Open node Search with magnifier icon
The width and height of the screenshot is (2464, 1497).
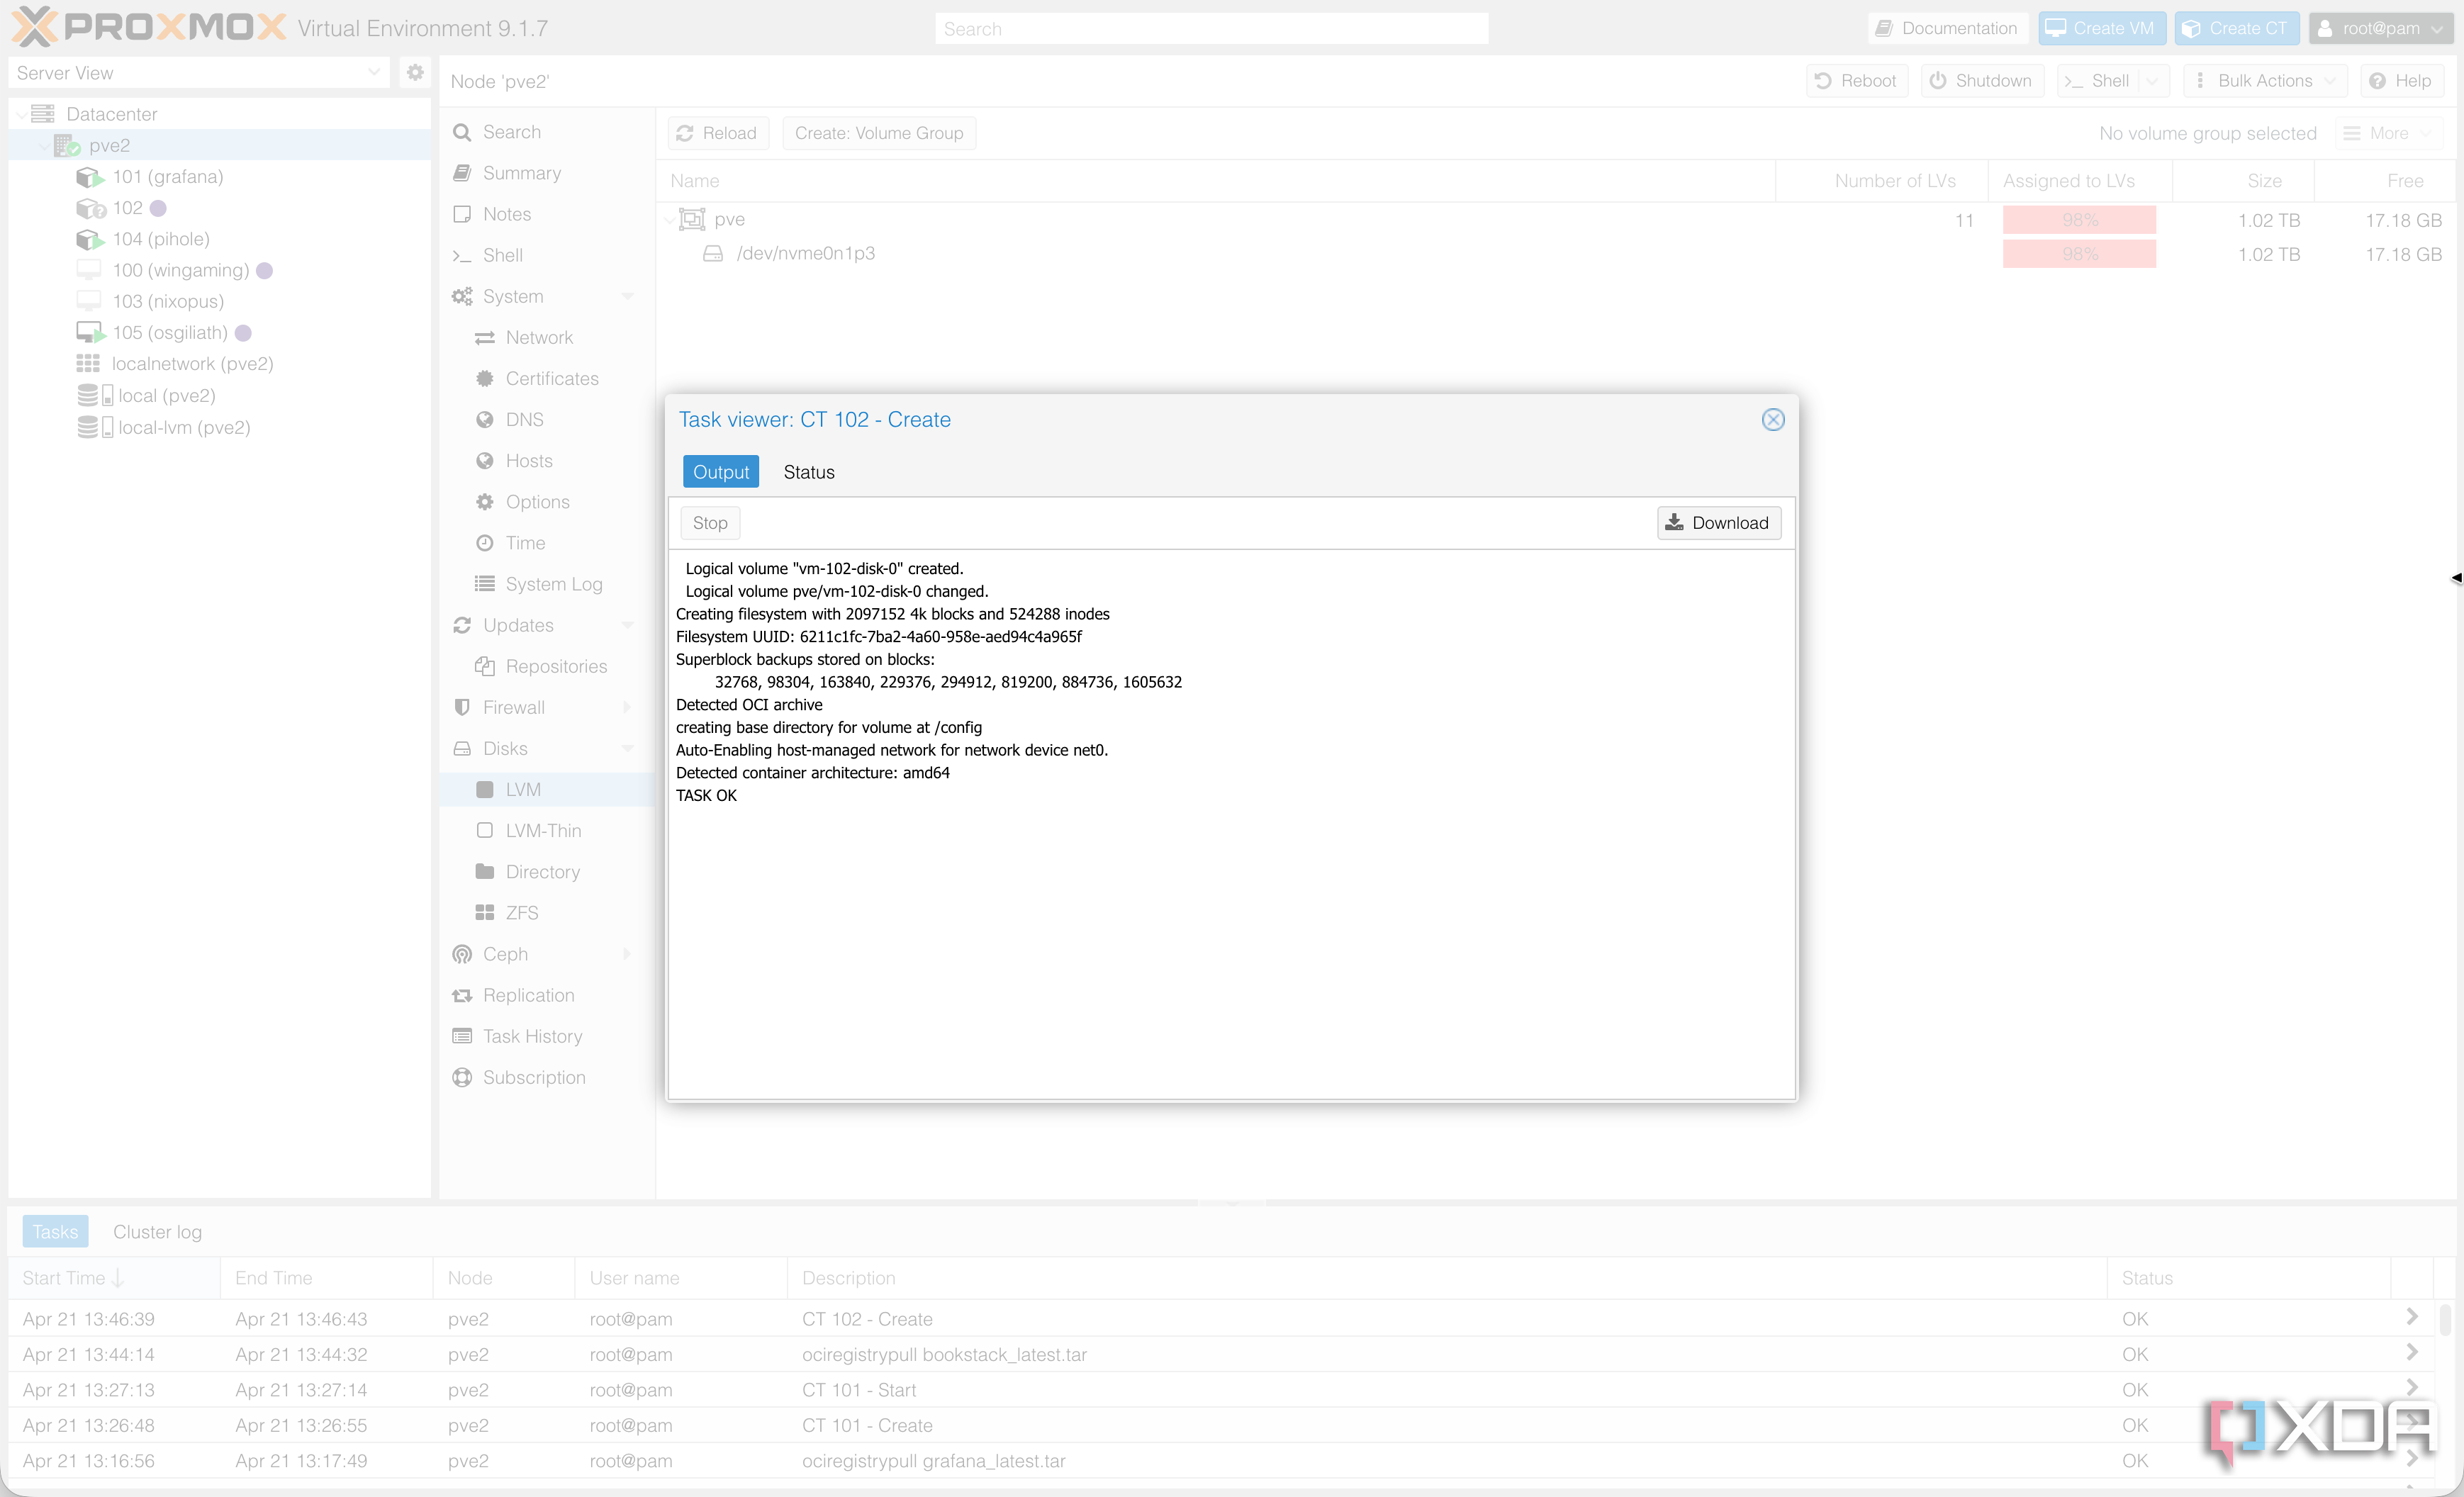pyautogui.click(x=461, y=132)
